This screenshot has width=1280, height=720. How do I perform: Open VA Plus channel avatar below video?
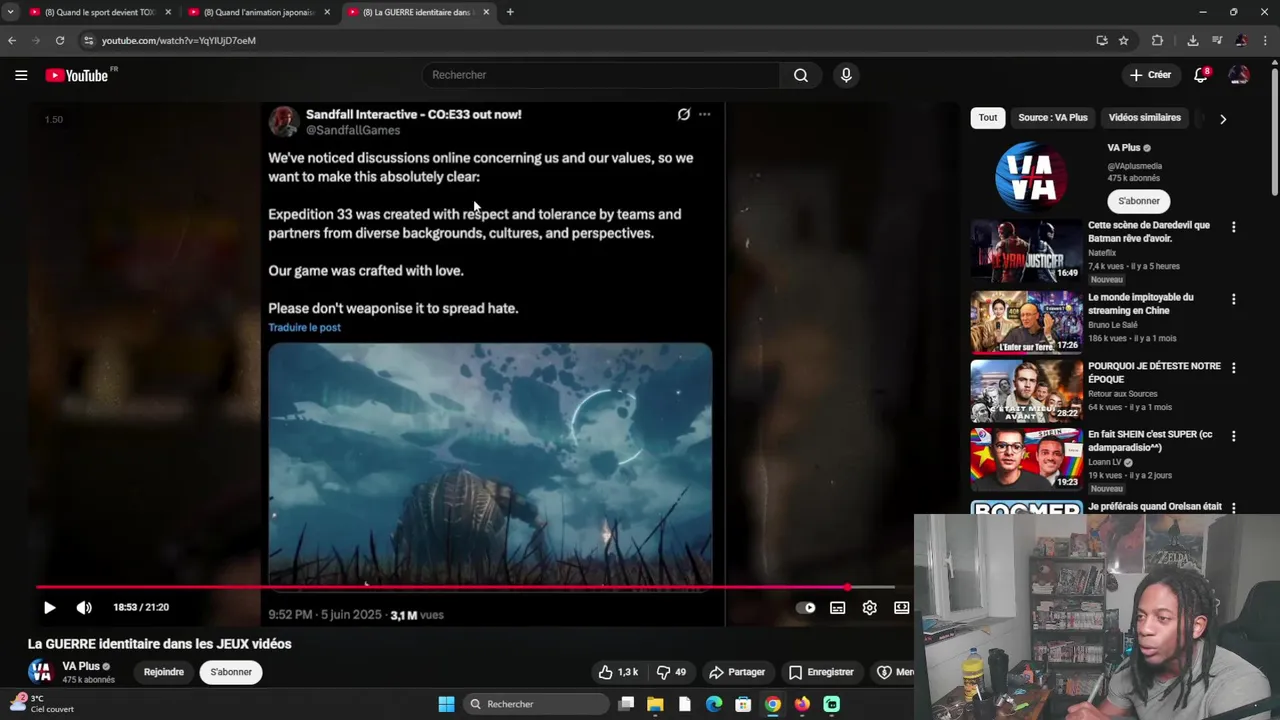pyautogui.click(x=40, y=672)
